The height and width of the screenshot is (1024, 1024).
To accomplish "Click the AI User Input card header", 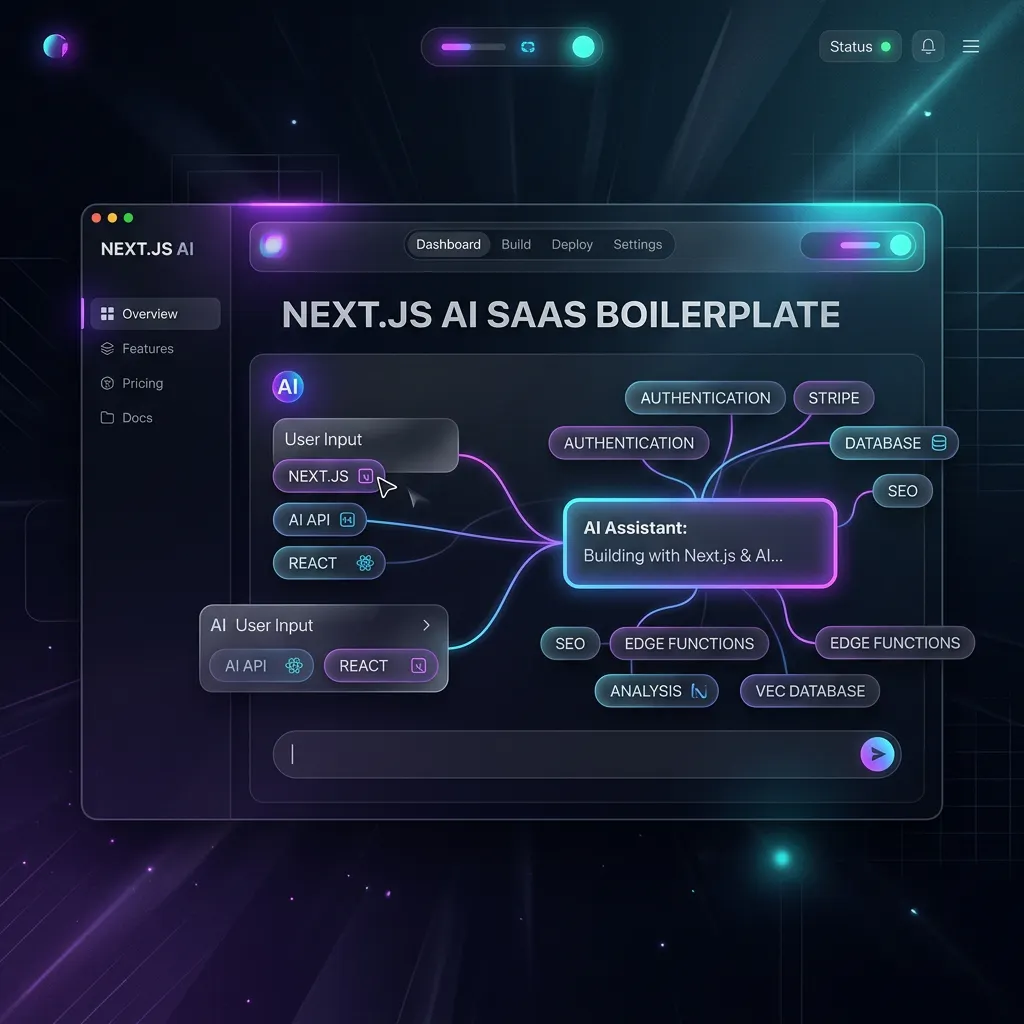I will [x=323, y=626].
